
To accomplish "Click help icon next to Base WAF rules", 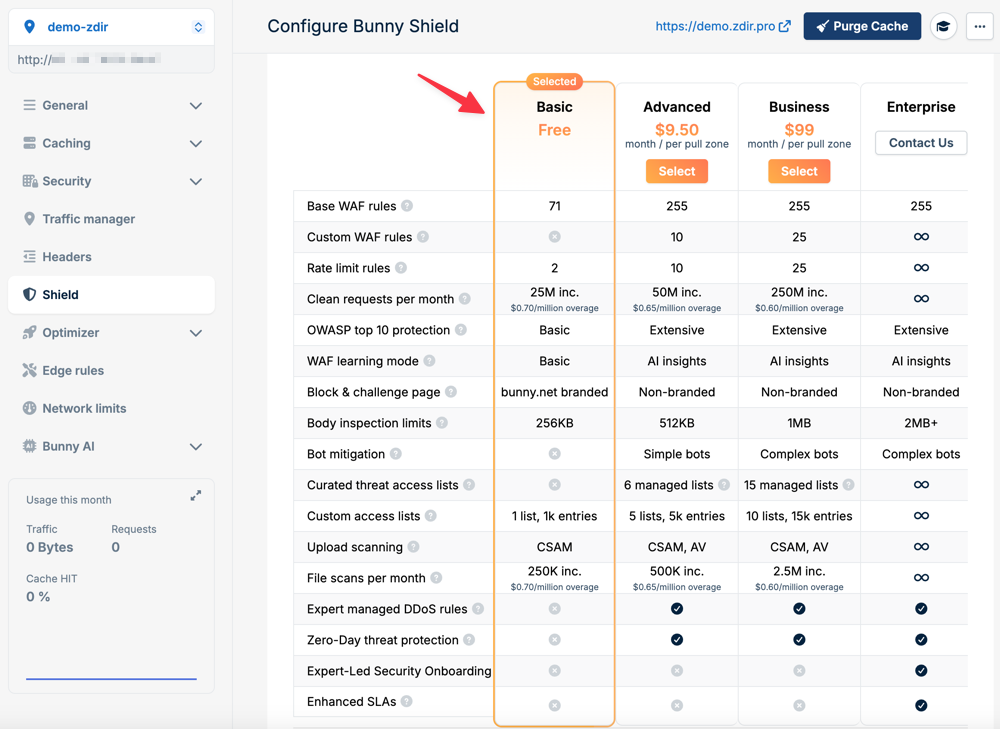I will click(407, 207).
